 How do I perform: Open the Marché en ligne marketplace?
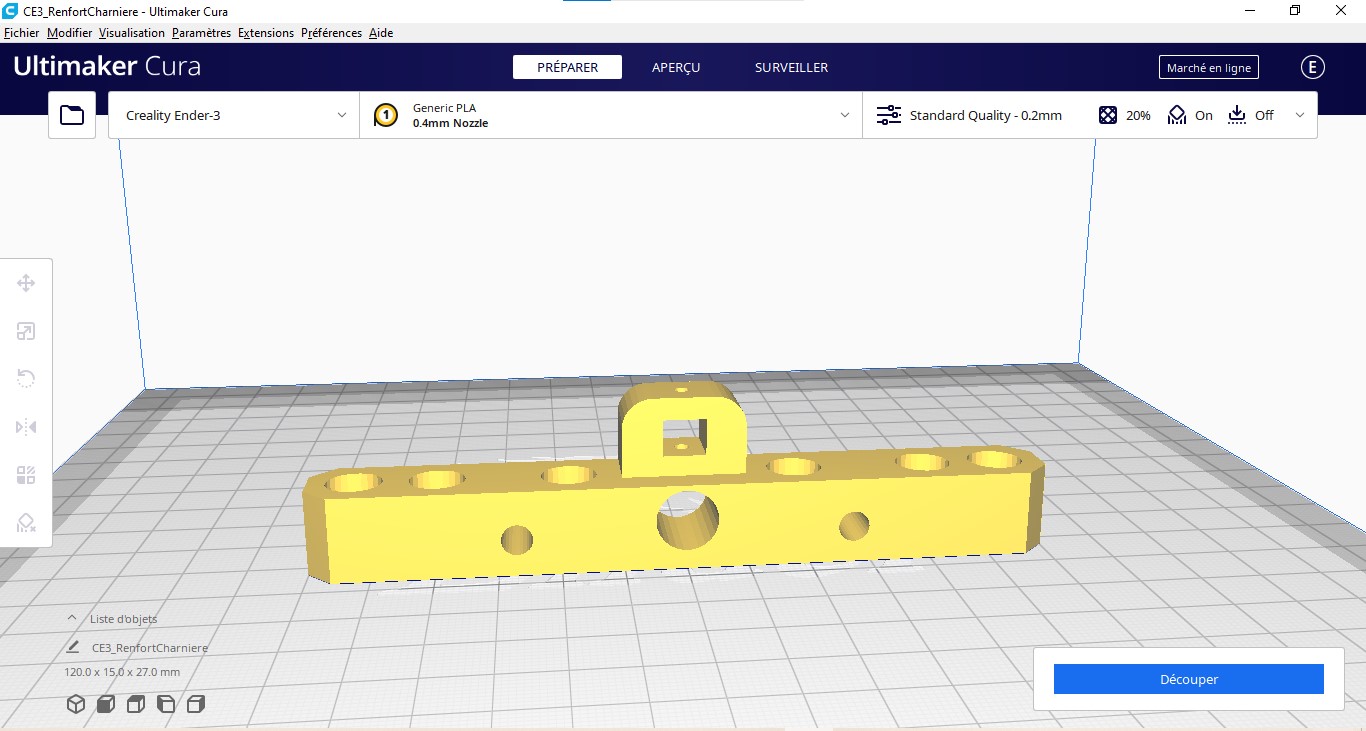pyautogui.click(x=1208, y=68)
